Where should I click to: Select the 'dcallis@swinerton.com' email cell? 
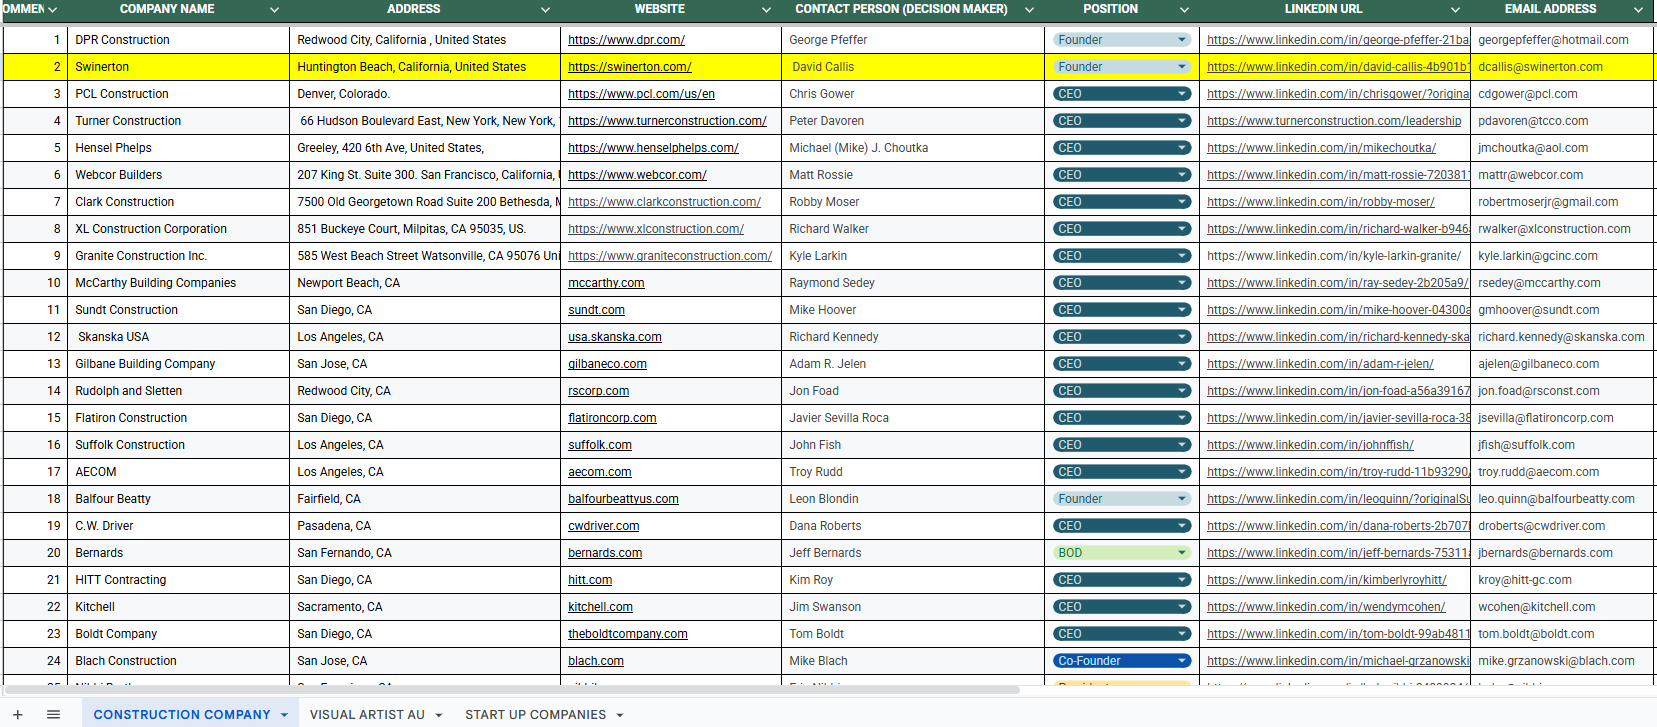coord(1563,67)
